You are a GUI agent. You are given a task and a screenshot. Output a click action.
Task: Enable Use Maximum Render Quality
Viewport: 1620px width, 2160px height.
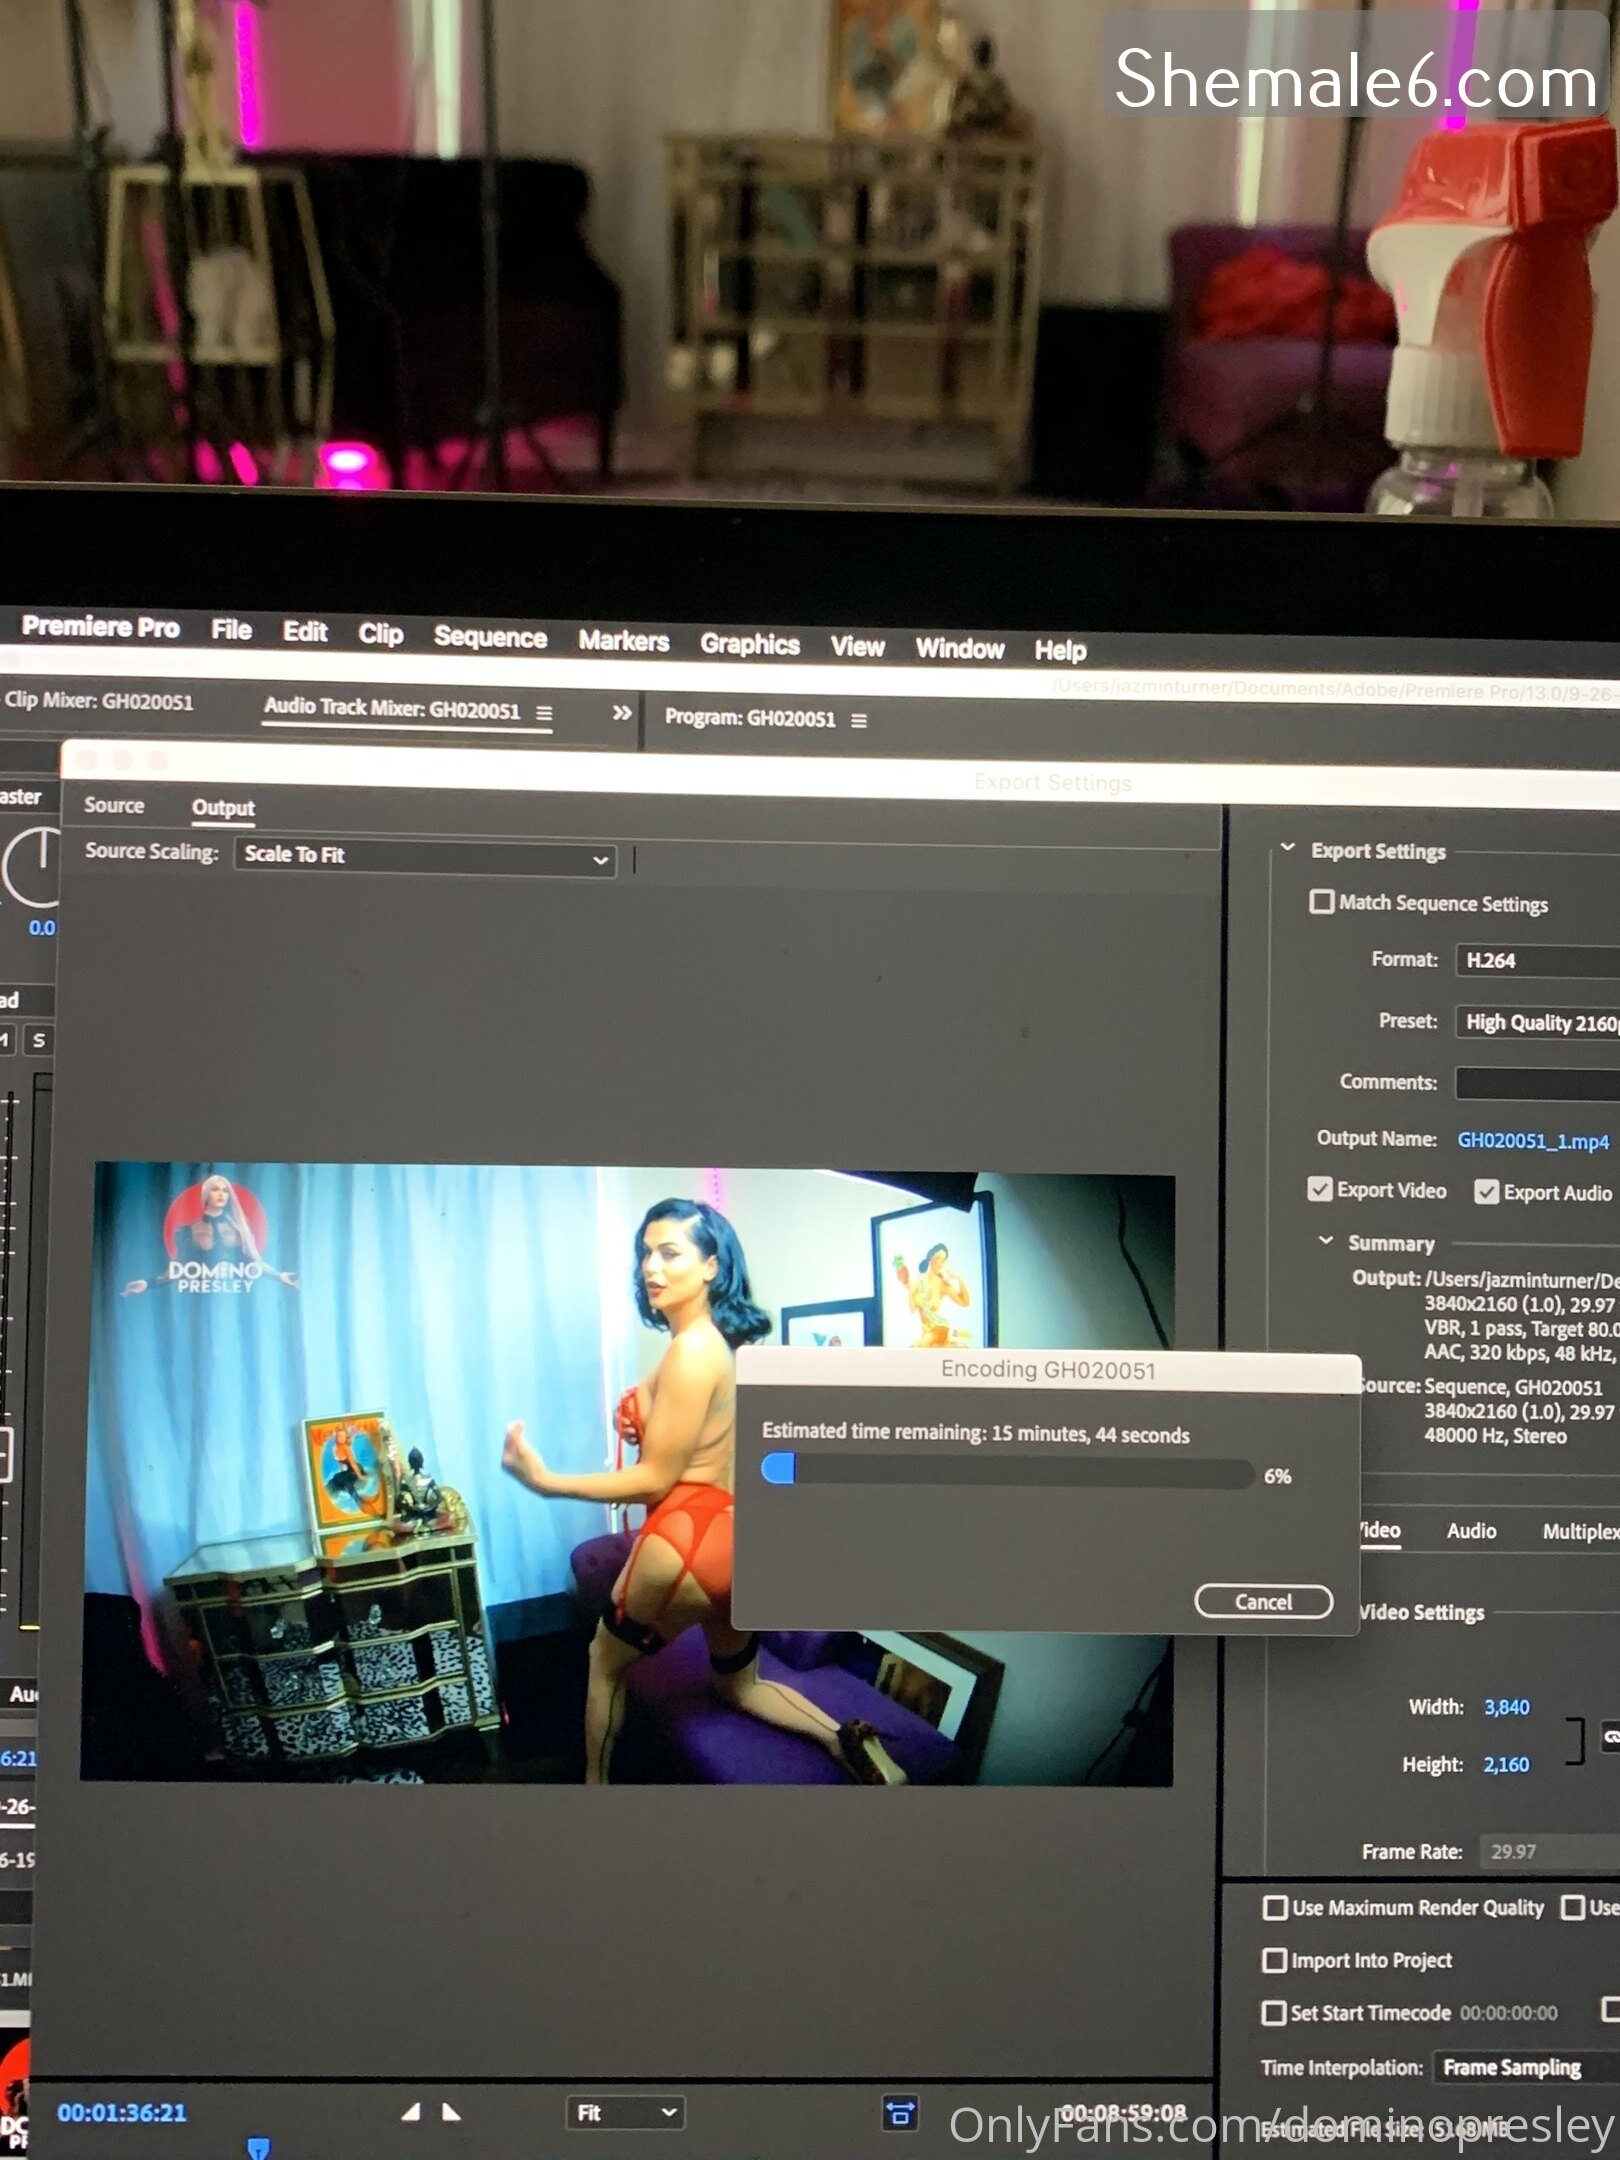point(1275,1907)
